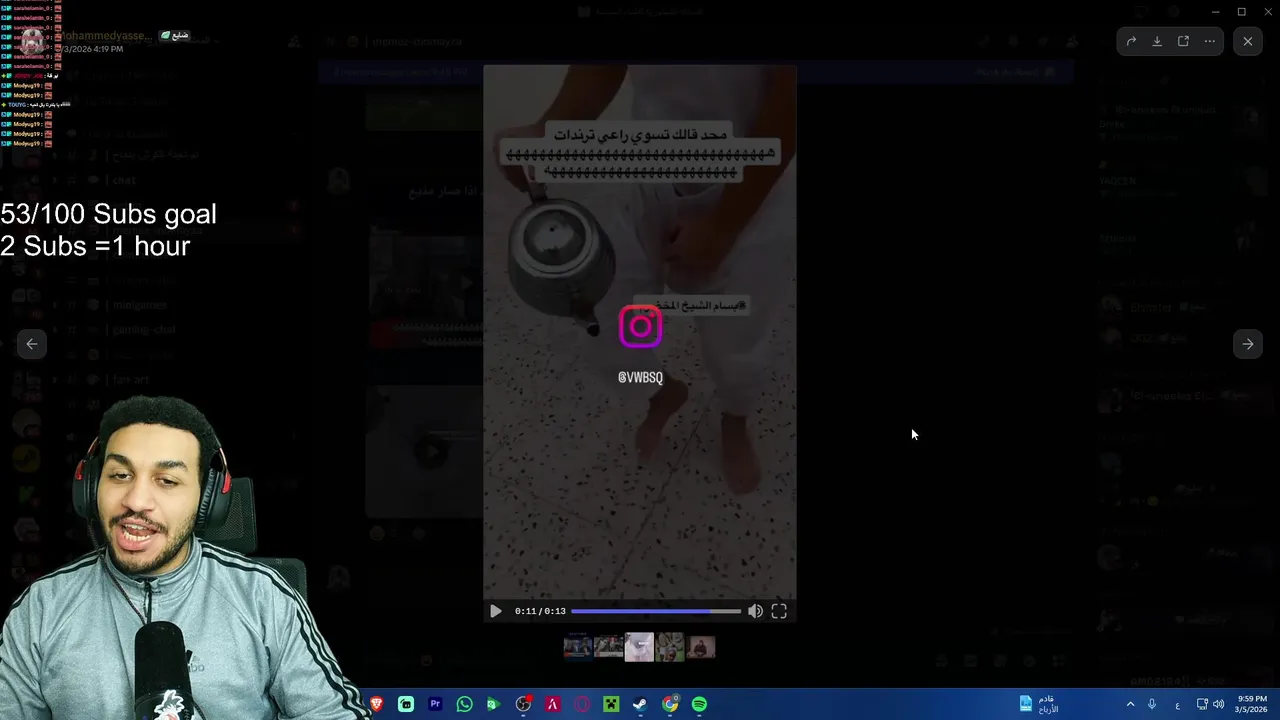Select the fifth thumbnail in the gallery strip
This screenshot has height=720, width=1280.
[x=701, y=647]
